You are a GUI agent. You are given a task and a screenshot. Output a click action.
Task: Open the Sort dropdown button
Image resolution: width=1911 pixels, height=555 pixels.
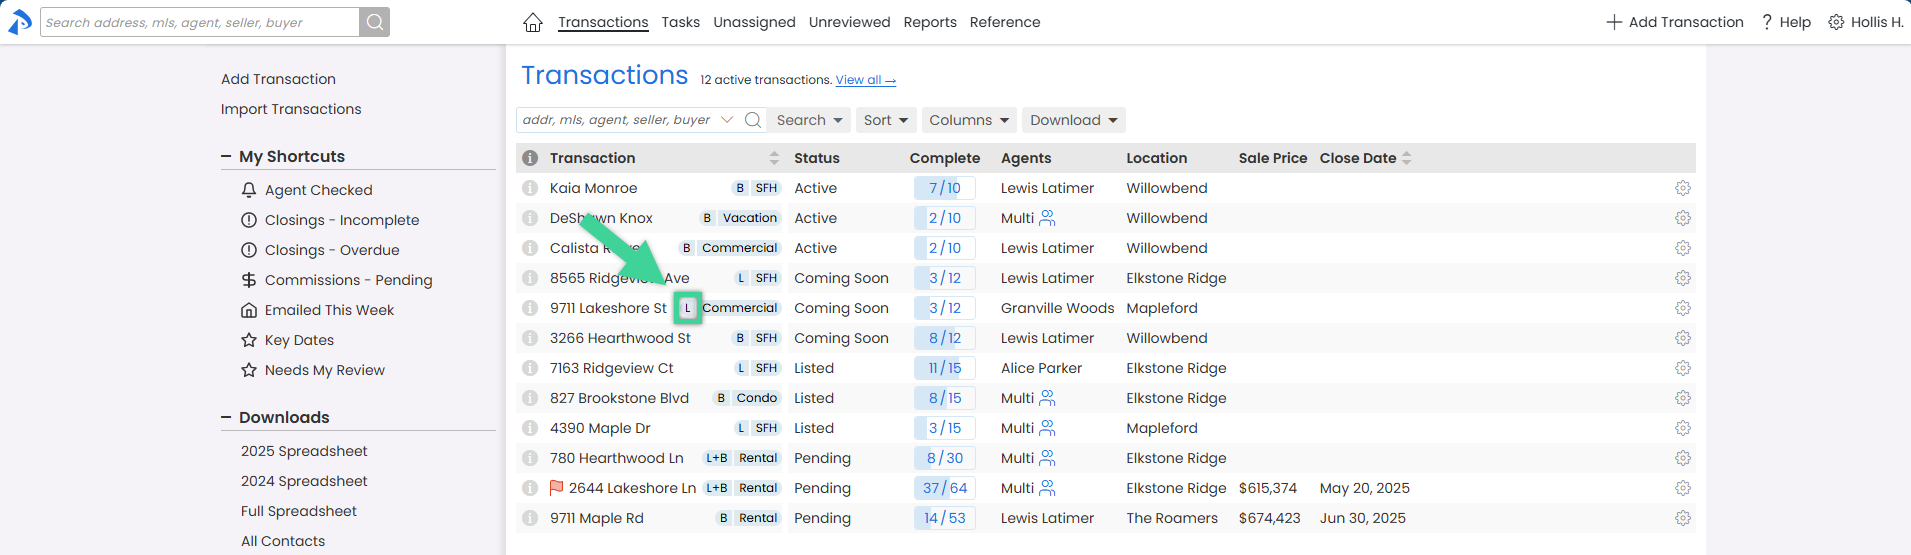886,120
